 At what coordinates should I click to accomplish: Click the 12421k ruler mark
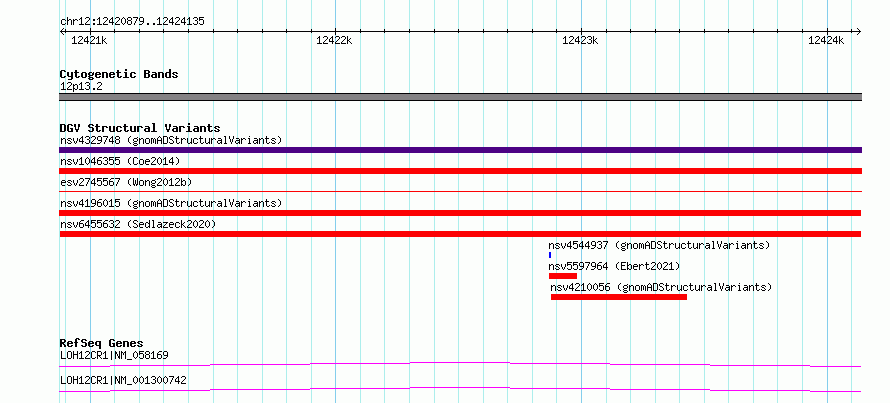89,40
